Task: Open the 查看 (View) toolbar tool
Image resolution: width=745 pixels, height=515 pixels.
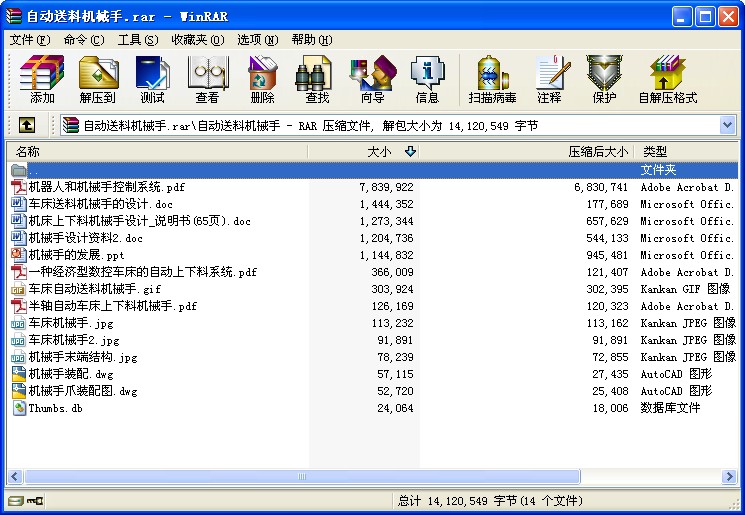Action: pyautogui.click(x=207, y=79)
